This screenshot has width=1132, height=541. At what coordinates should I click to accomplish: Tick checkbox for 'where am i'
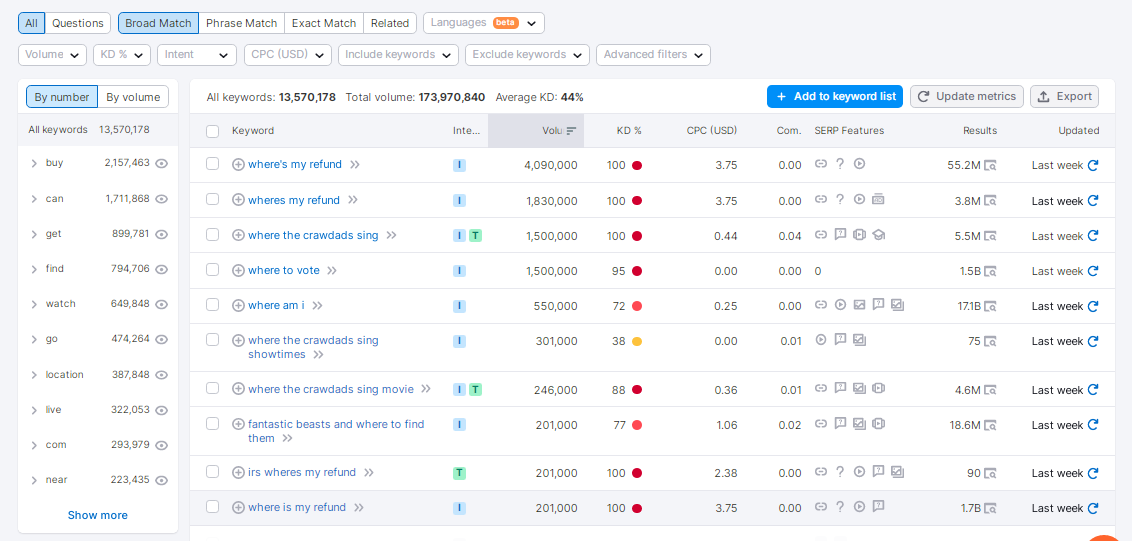pyautogui.click(x=212, y=305)
